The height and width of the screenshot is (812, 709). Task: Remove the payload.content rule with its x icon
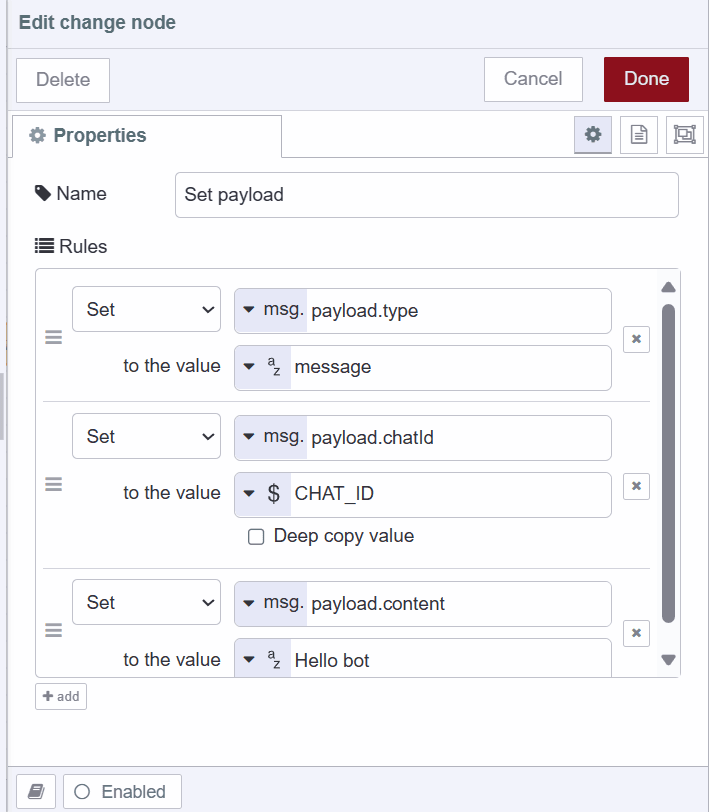tap(636, 633)
